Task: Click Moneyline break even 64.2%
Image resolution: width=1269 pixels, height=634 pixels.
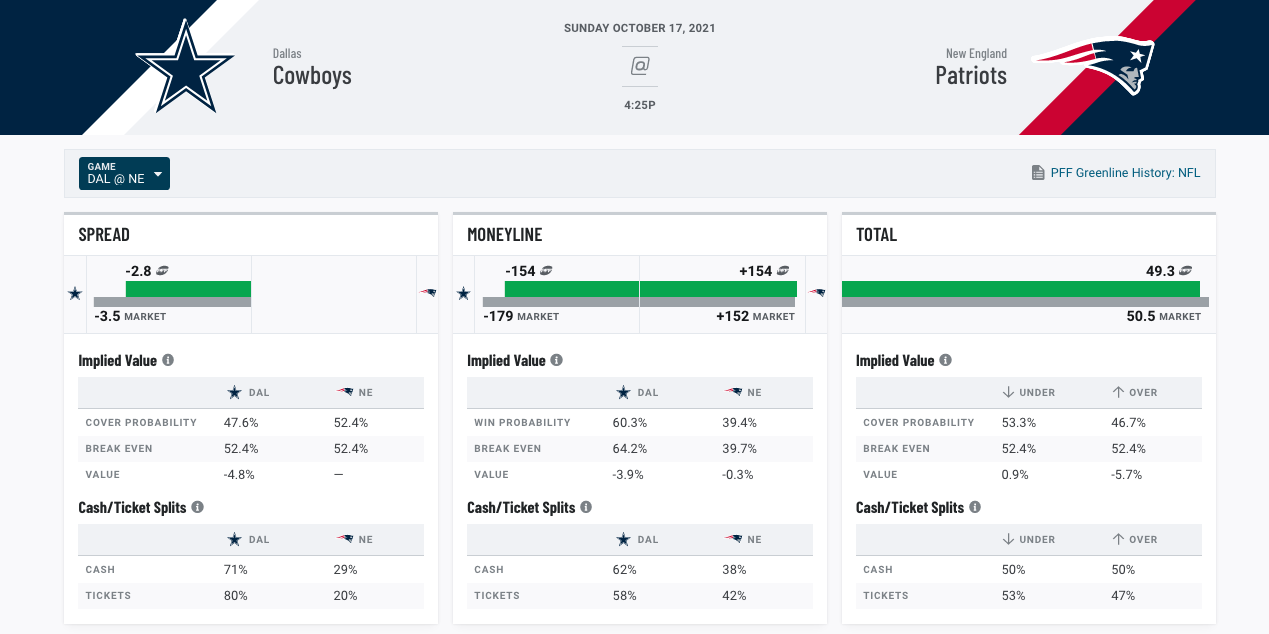Action: [631, 448]
